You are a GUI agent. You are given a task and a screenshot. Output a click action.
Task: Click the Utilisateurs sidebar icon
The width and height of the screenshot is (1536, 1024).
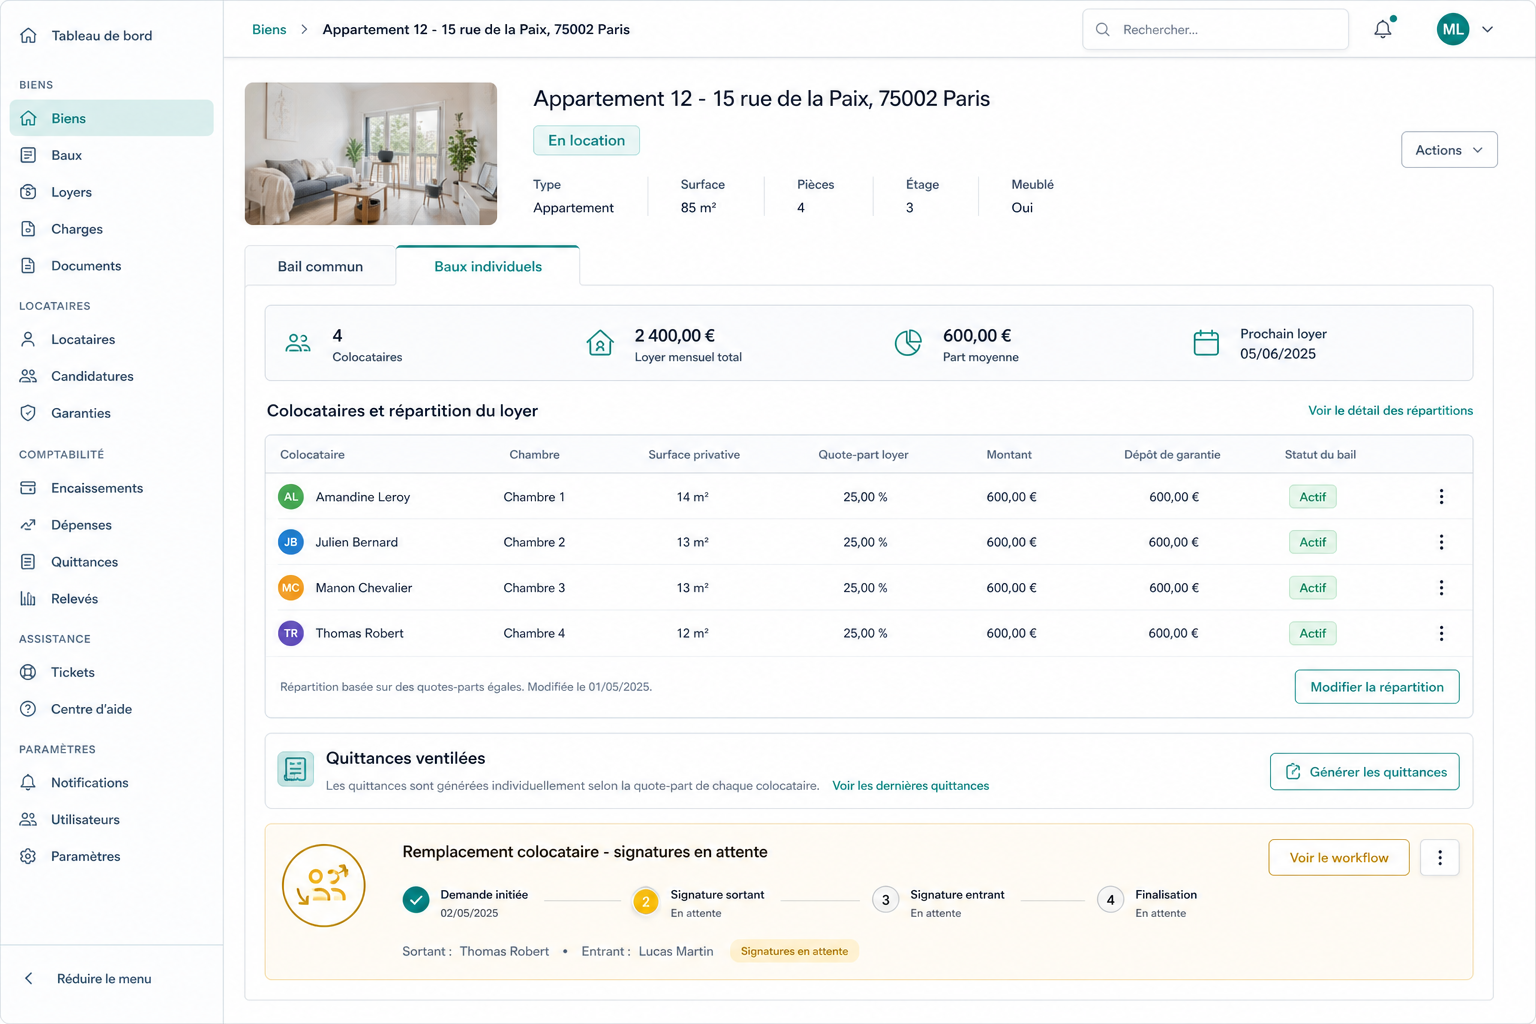(x=28, y=820)
